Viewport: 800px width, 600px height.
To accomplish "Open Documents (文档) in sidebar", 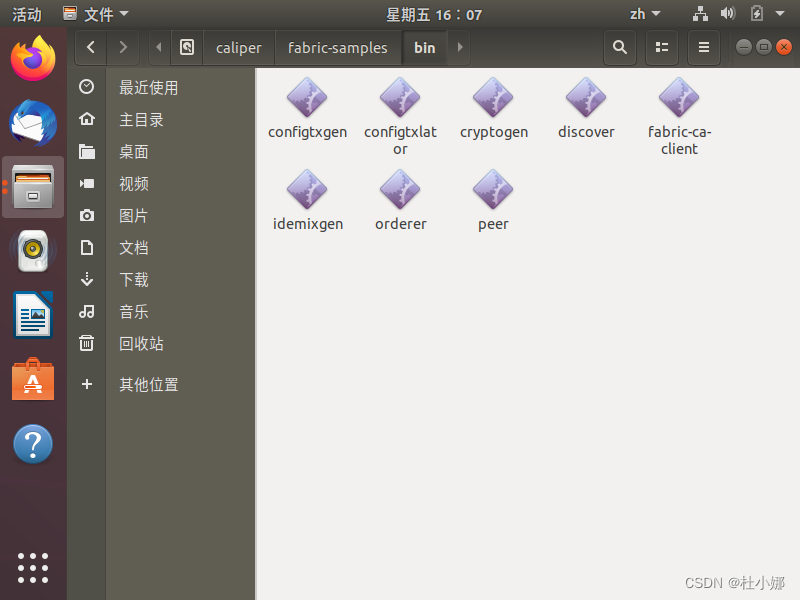I will pyautogui.click(x=161, y=247).
